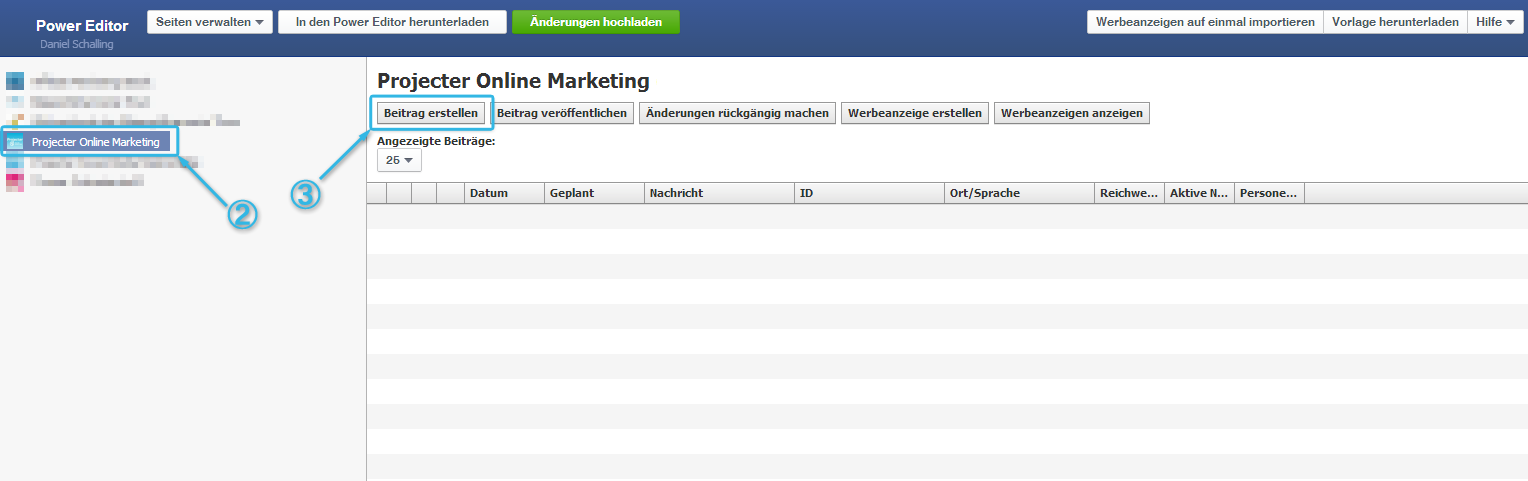Click the Daniel Schalling account name

76,45
